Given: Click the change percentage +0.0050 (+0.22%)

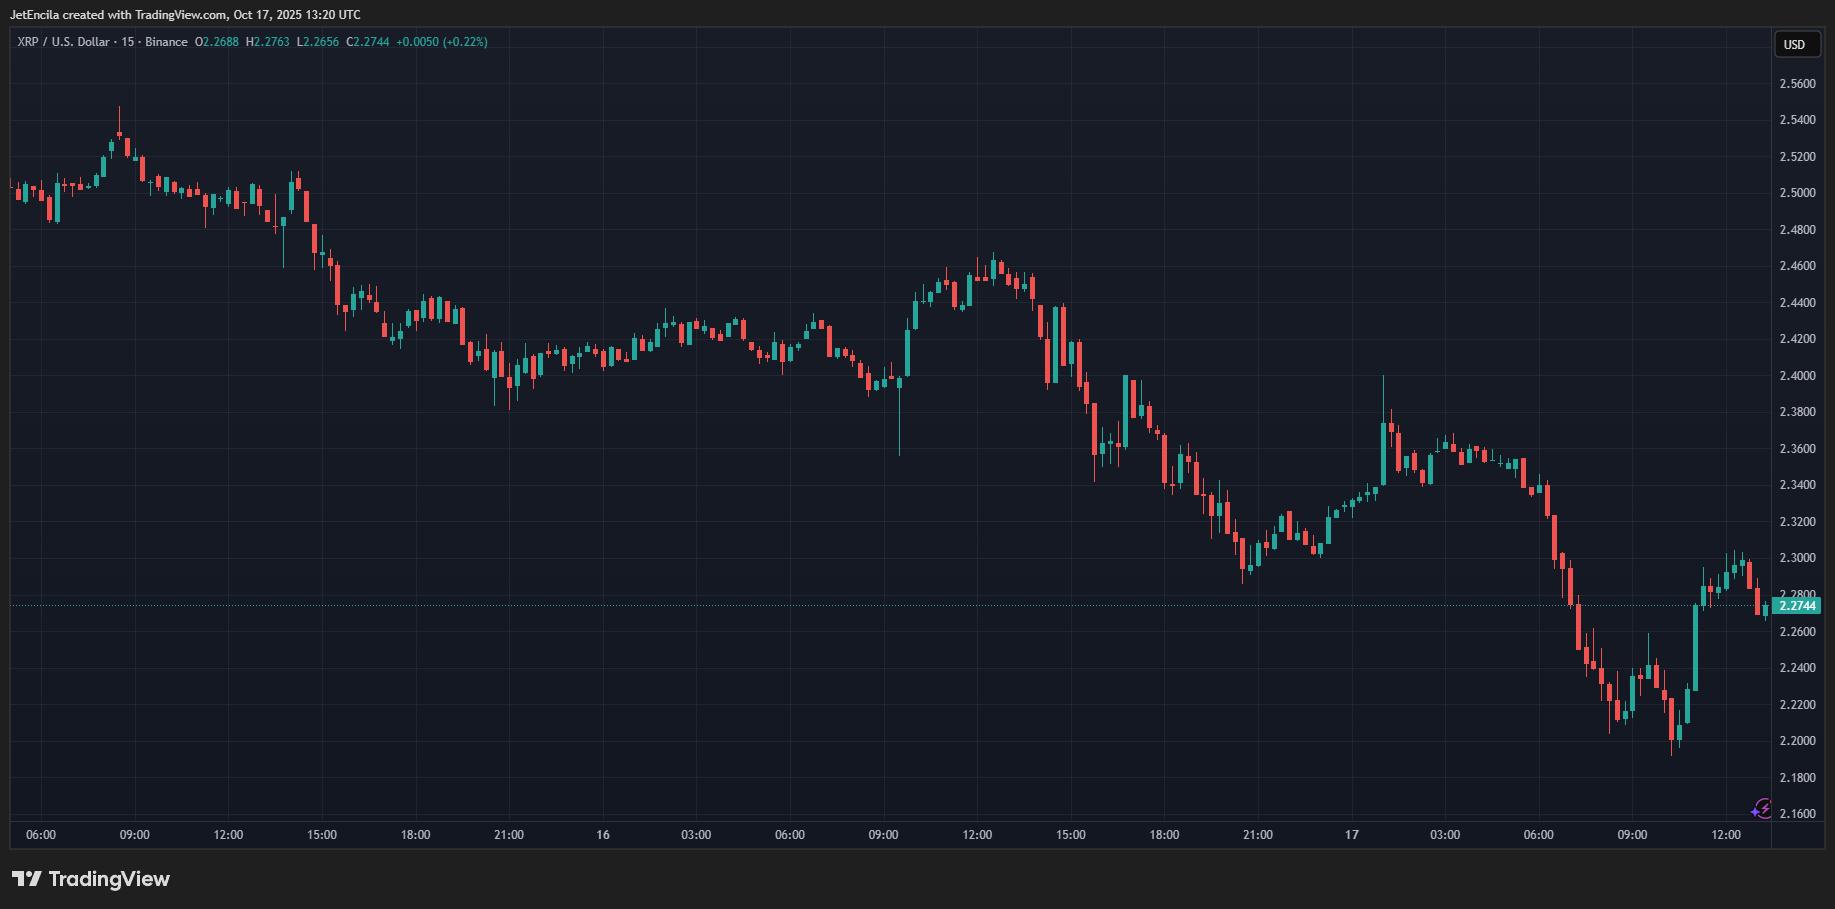Looking at the screenshot, I should pos(442,42).
